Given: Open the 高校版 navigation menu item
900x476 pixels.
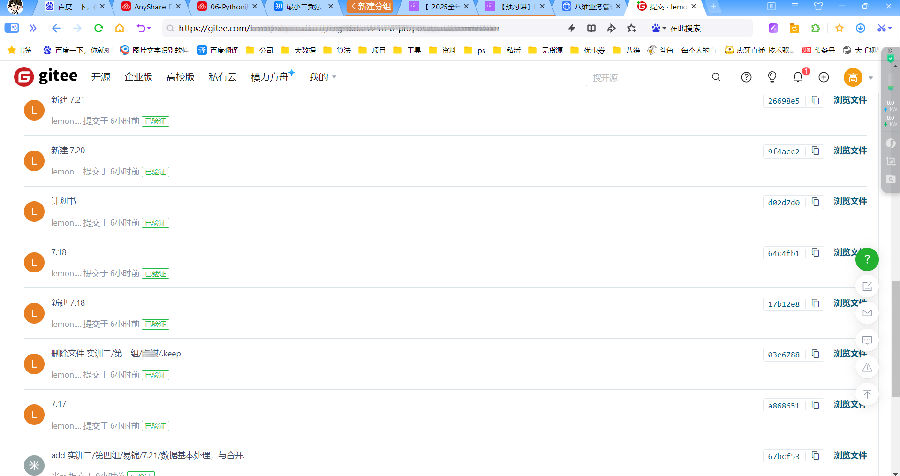Looking at the screenshot, I should click(180, 77).
